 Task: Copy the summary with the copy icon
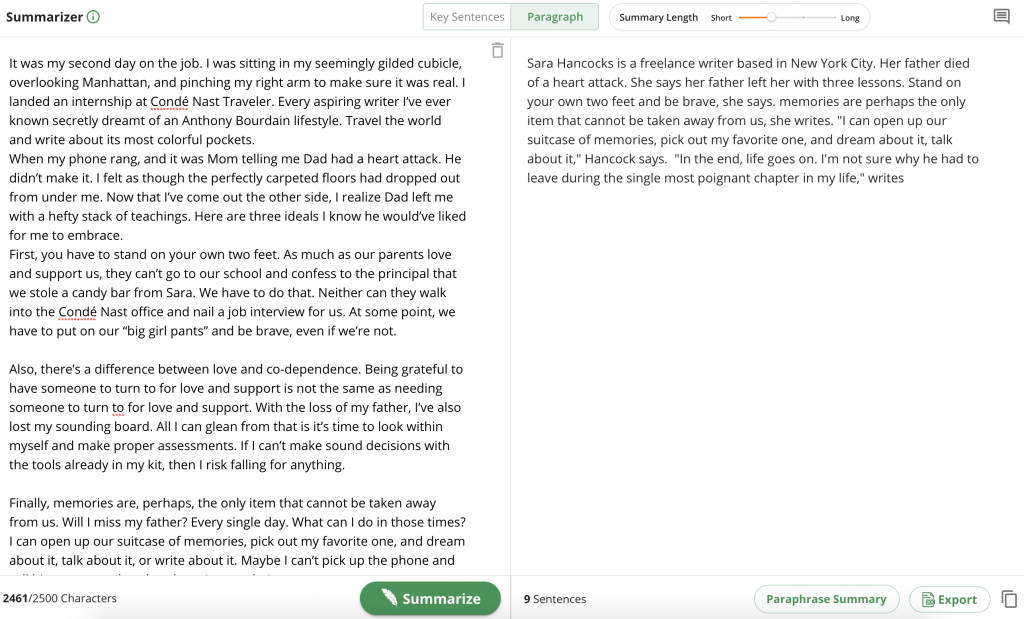(x=1009, y=599)
